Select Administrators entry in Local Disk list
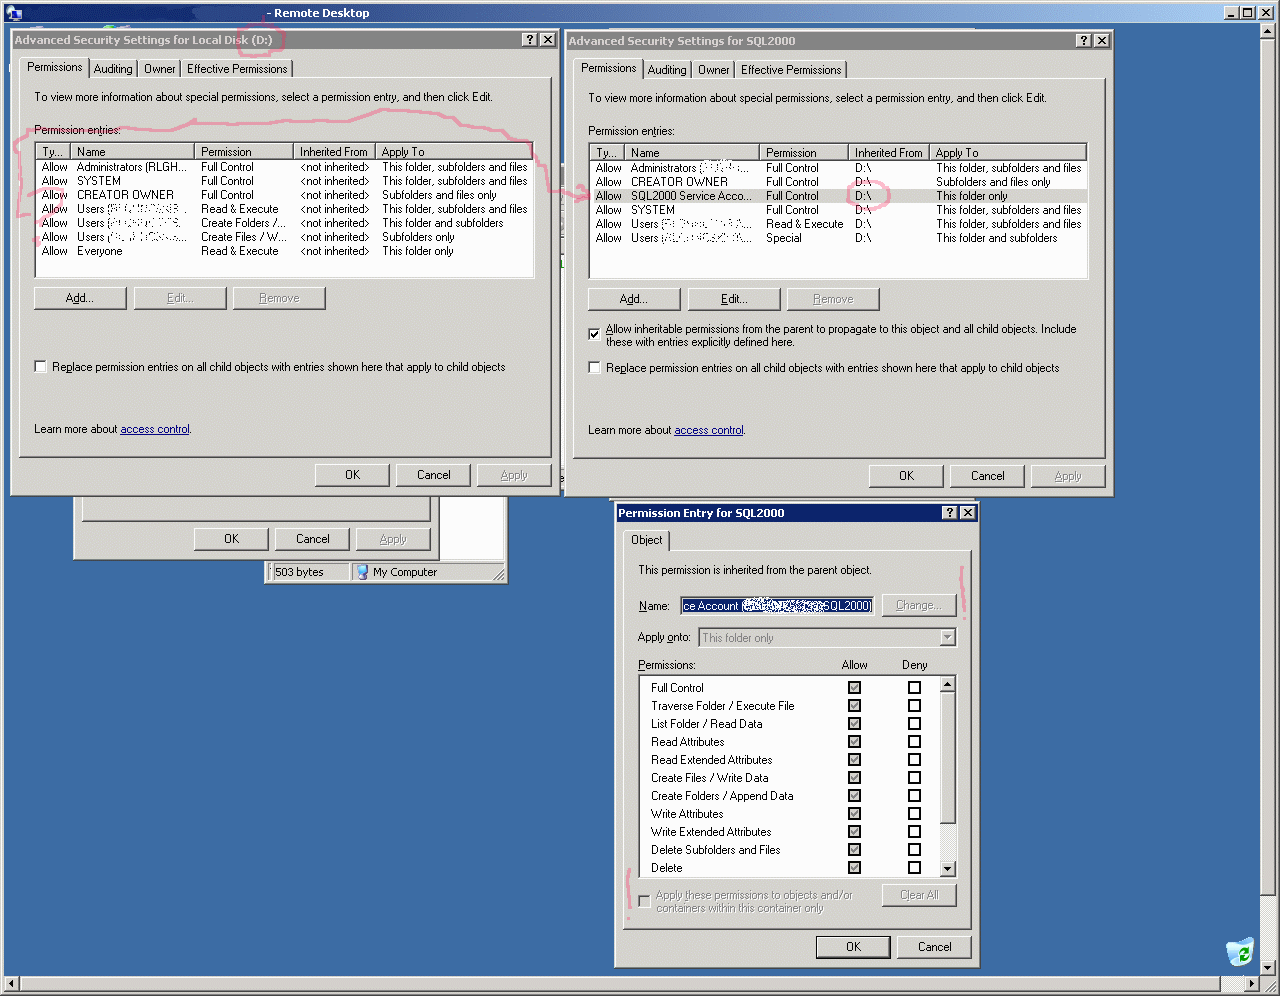 click(285, 167)
